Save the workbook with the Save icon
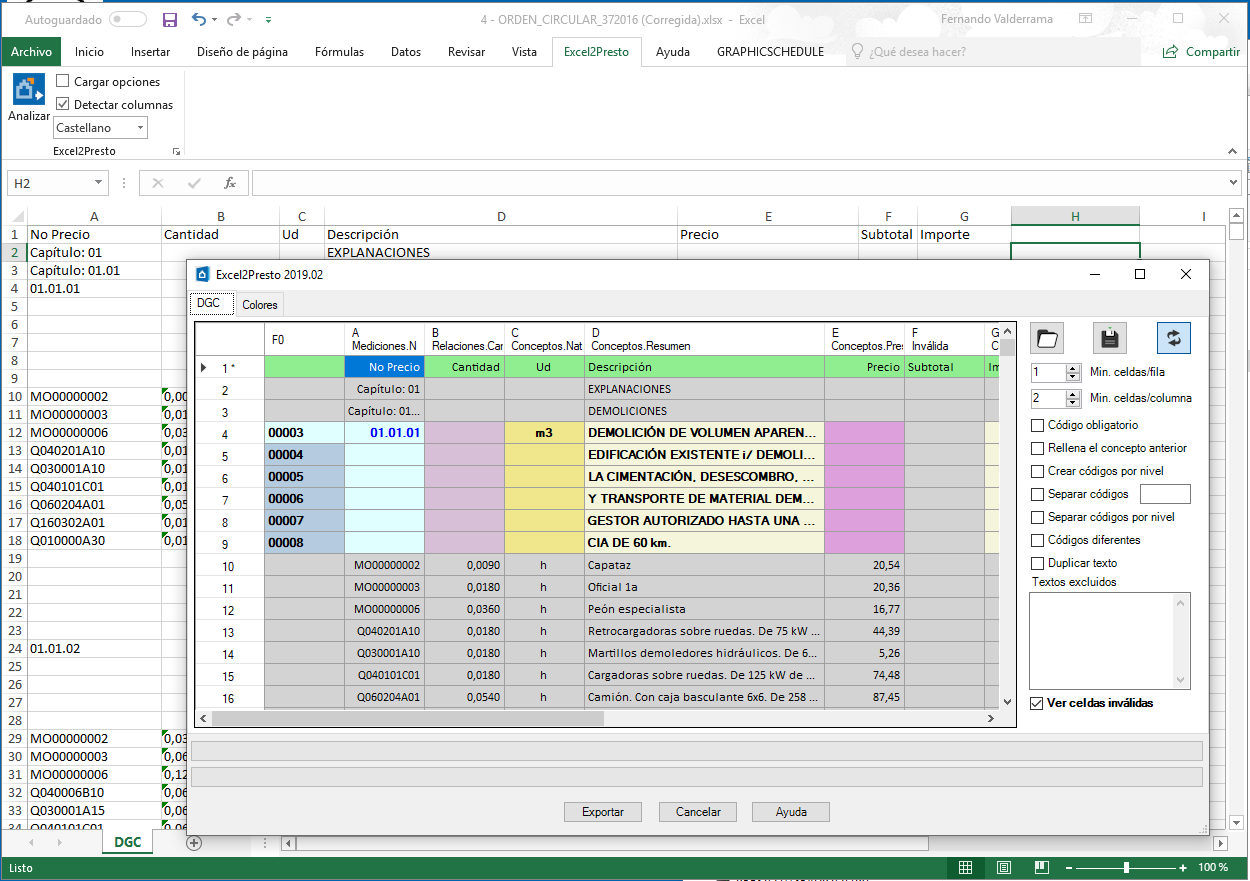Viewport: 1250px width, 881px height. point(170,19)
